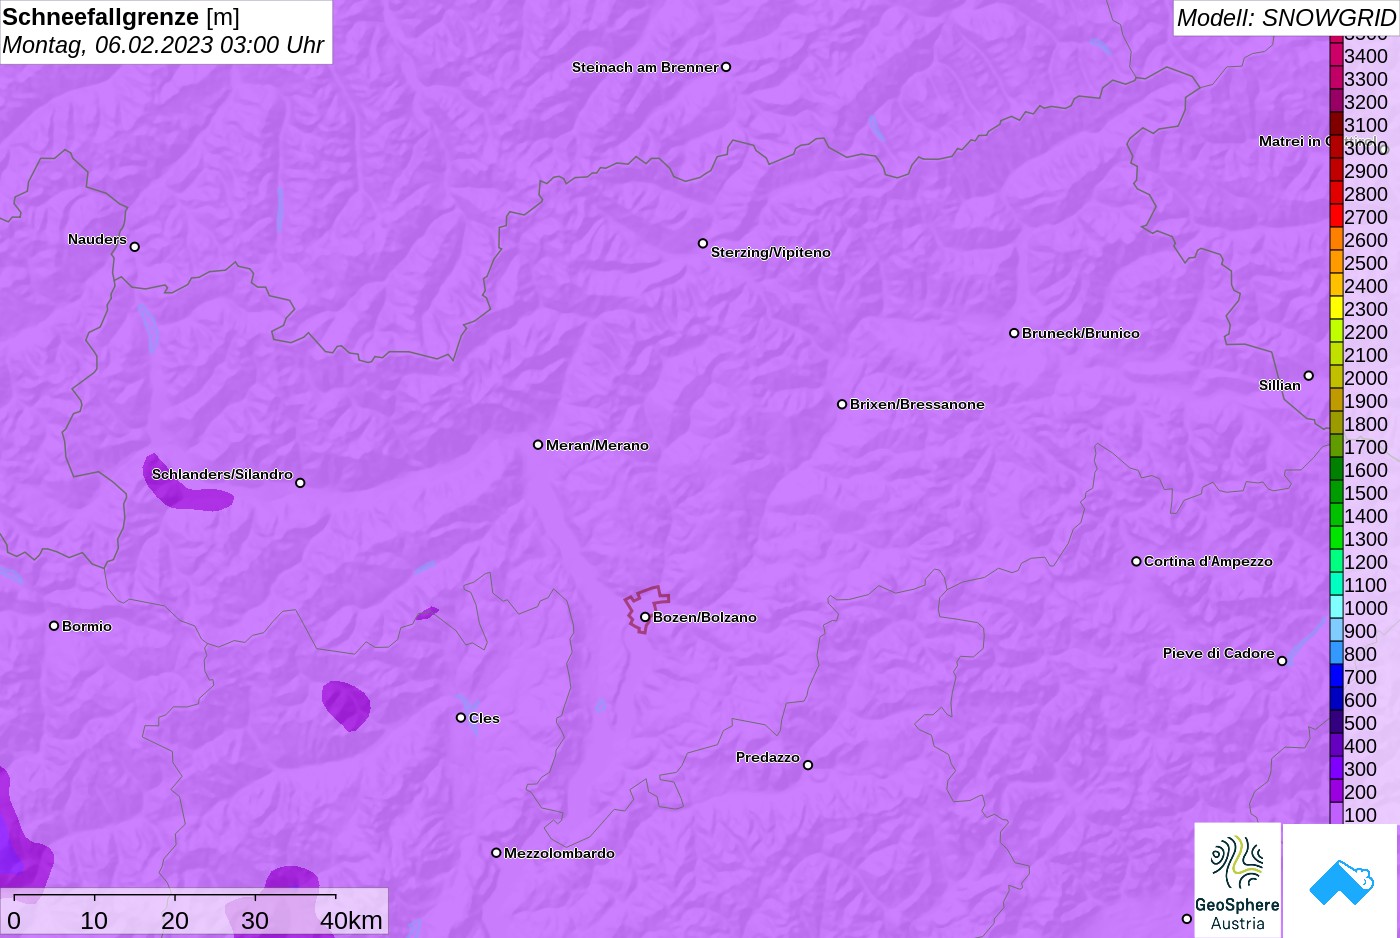This screenshot has height=938, width=1400.
Task: Click the 'Mezzolombardo' label
Action: point(559,853)
